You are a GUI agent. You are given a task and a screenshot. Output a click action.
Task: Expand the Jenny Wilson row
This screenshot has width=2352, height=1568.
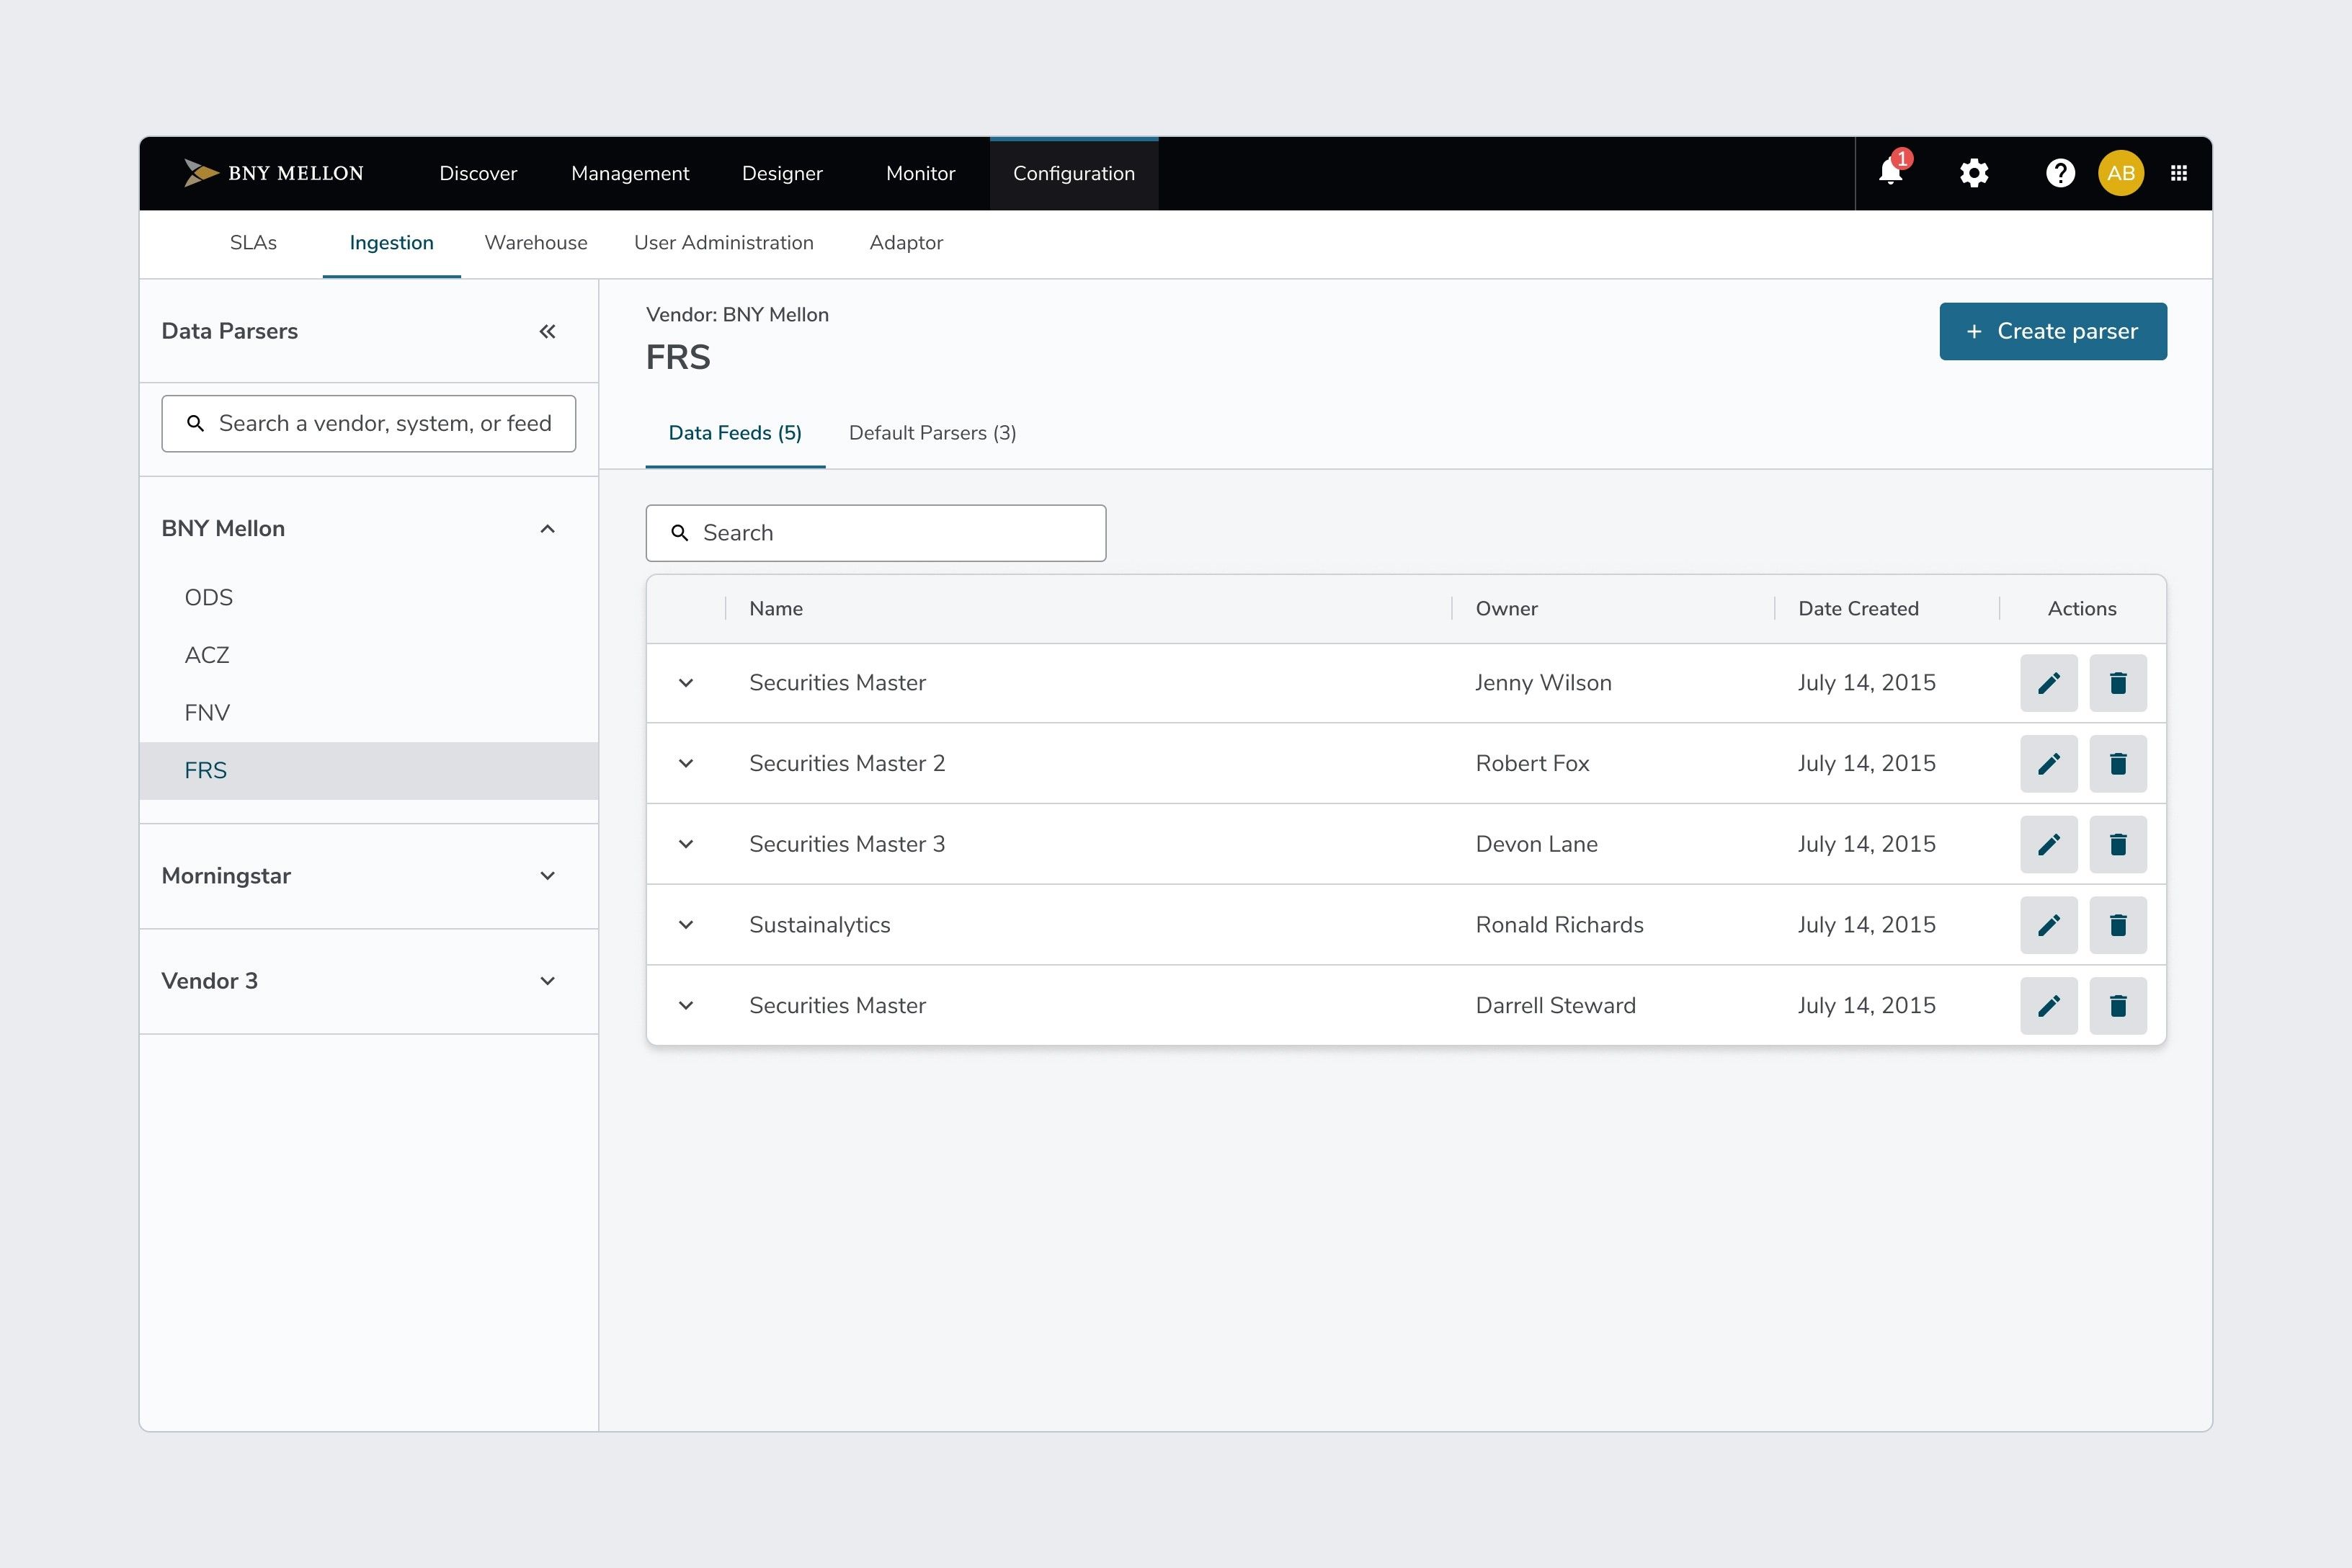click(x=686, y=683)
